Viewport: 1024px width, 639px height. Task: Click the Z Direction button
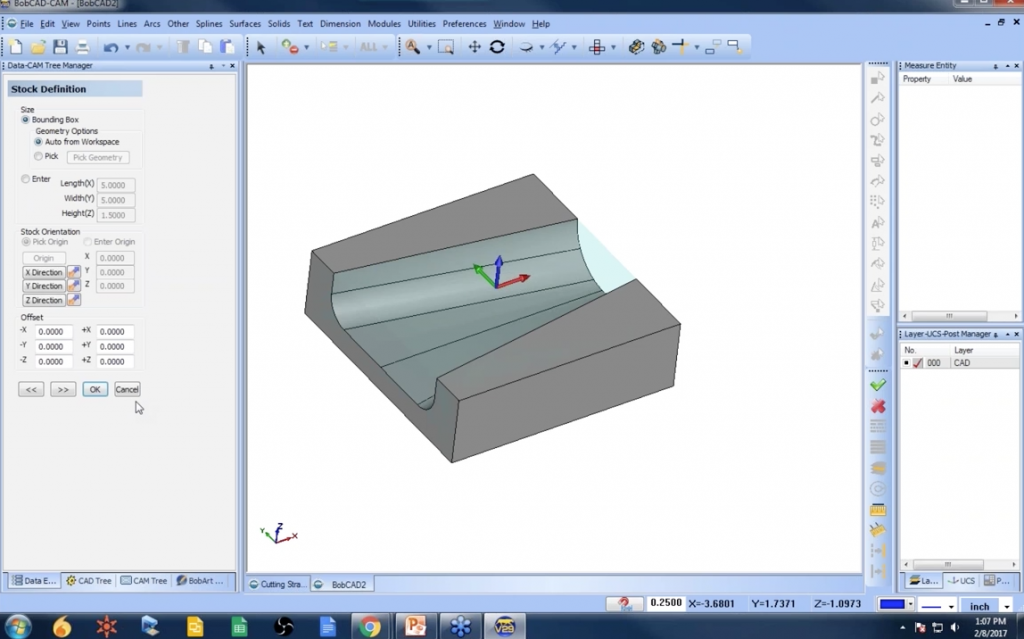pyautogui.click(x=44, y=300)
